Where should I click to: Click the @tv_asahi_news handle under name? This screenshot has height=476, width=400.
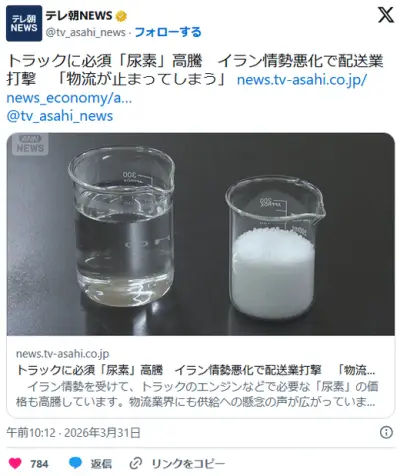[86, 32]
